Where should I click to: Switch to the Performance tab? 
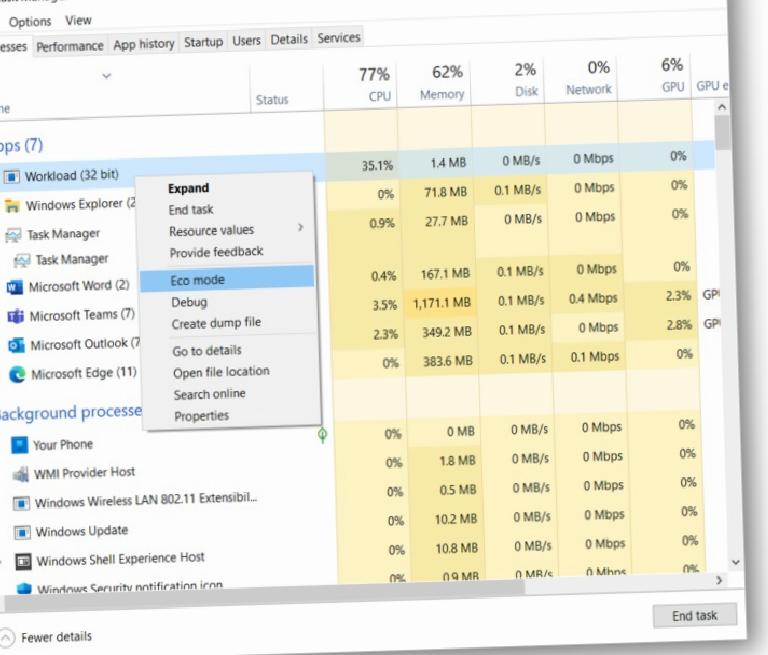coord(70,47)
